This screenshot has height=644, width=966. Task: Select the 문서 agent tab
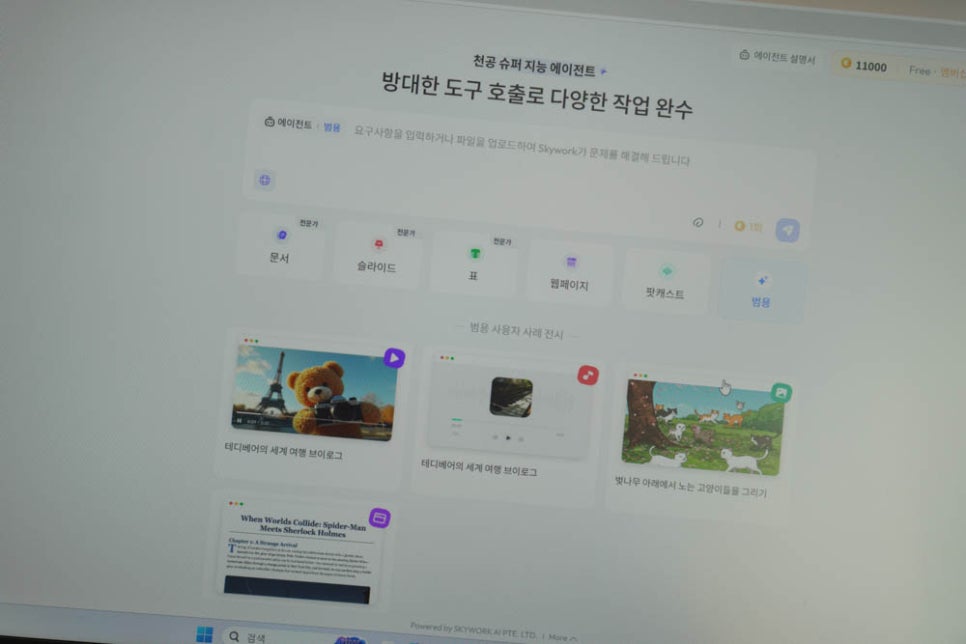(x=280, y=246)
